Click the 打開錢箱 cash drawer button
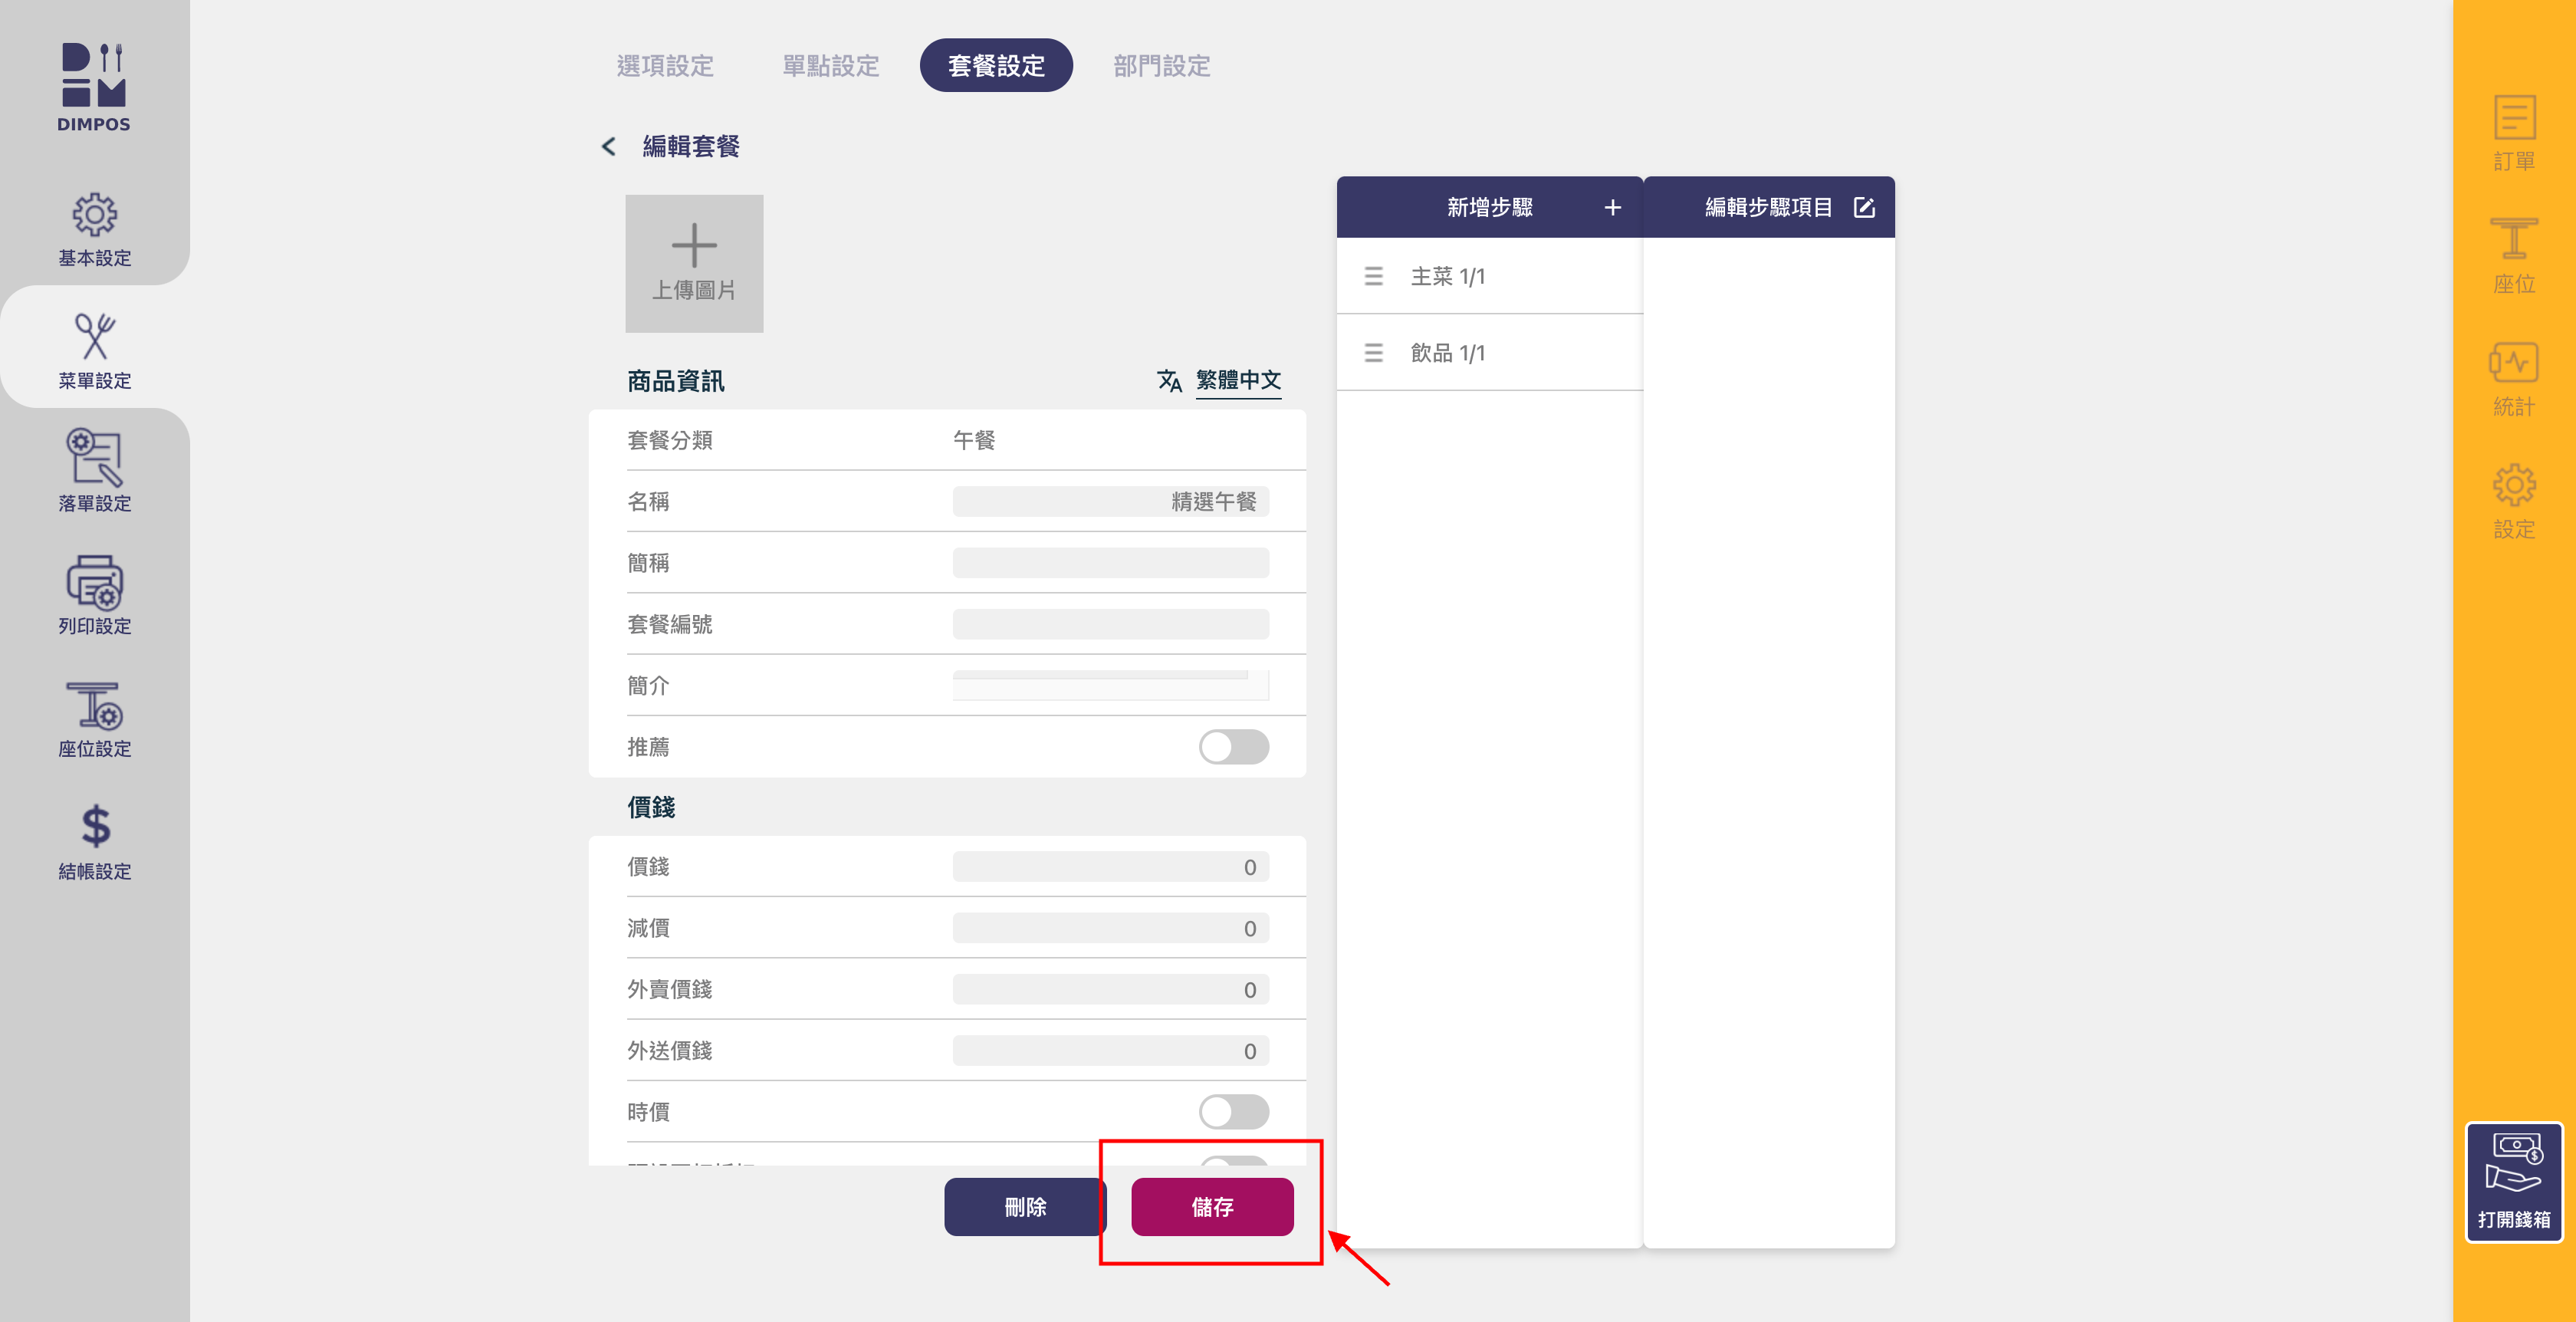Viewport: 2576px width, 1322px height. tap(2513, 1182)
